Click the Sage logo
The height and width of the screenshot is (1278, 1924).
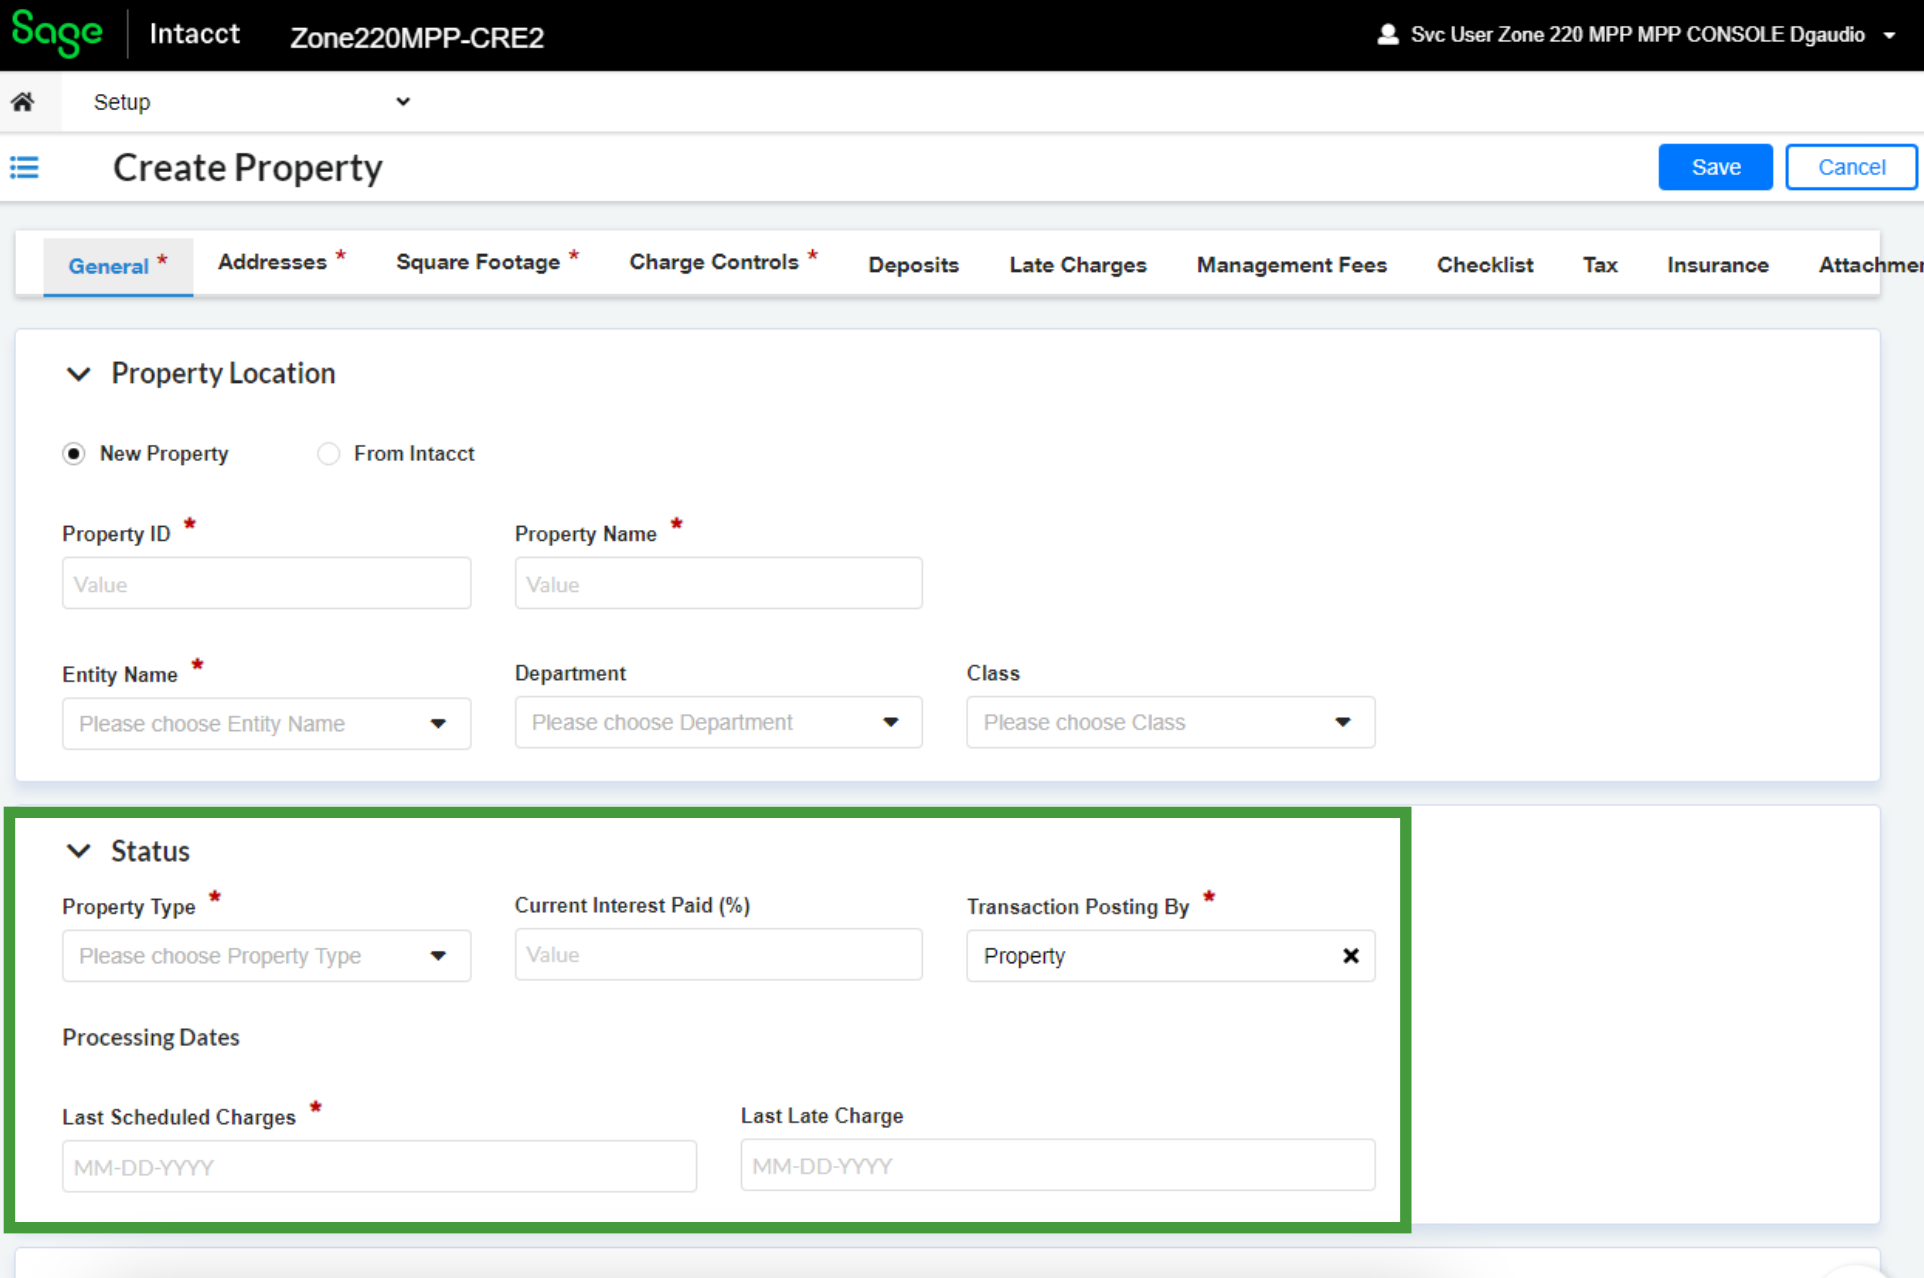pyautogui.click(x=57, y=34)
